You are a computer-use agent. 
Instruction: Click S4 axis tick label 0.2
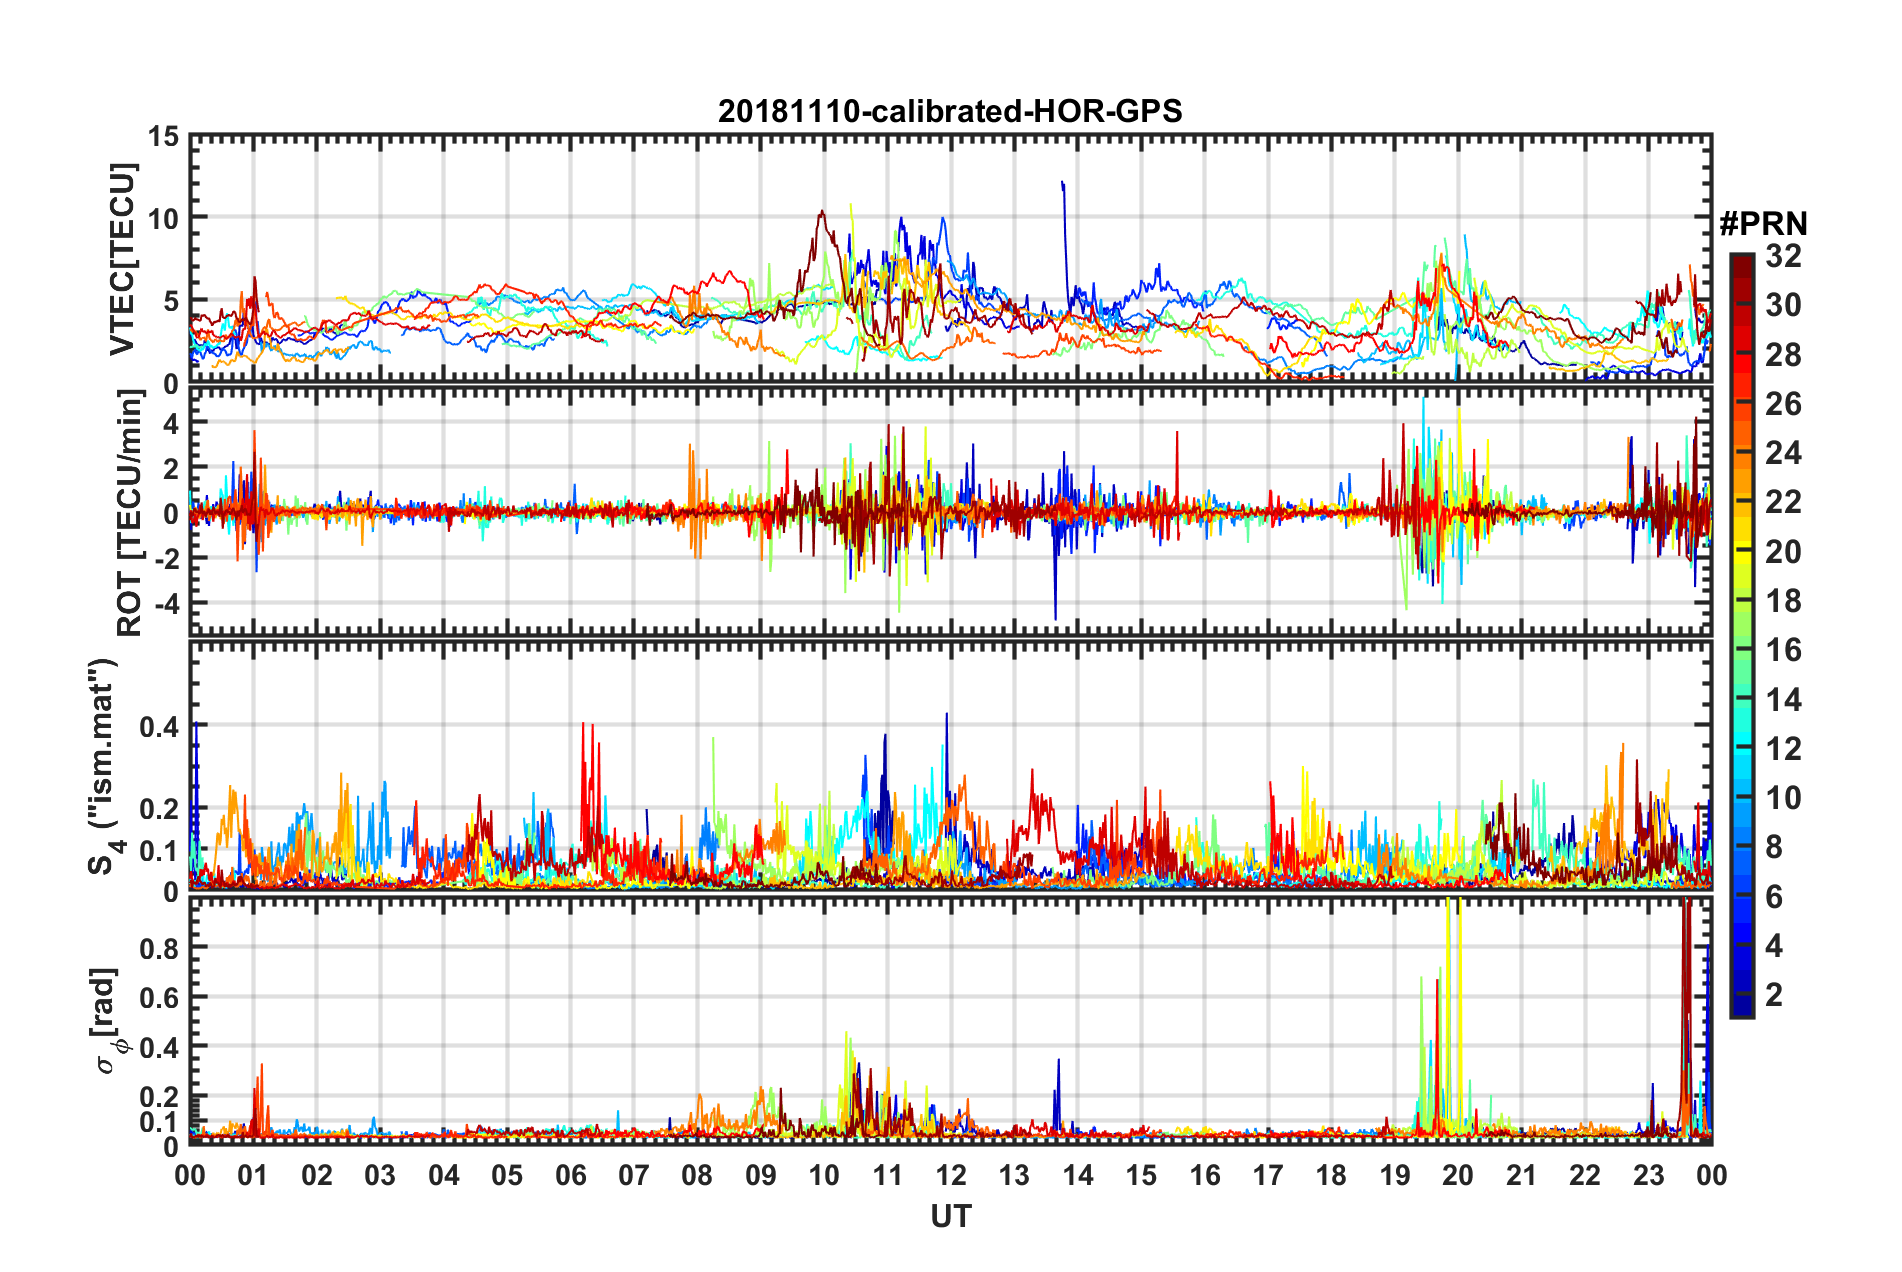(159, 809)
